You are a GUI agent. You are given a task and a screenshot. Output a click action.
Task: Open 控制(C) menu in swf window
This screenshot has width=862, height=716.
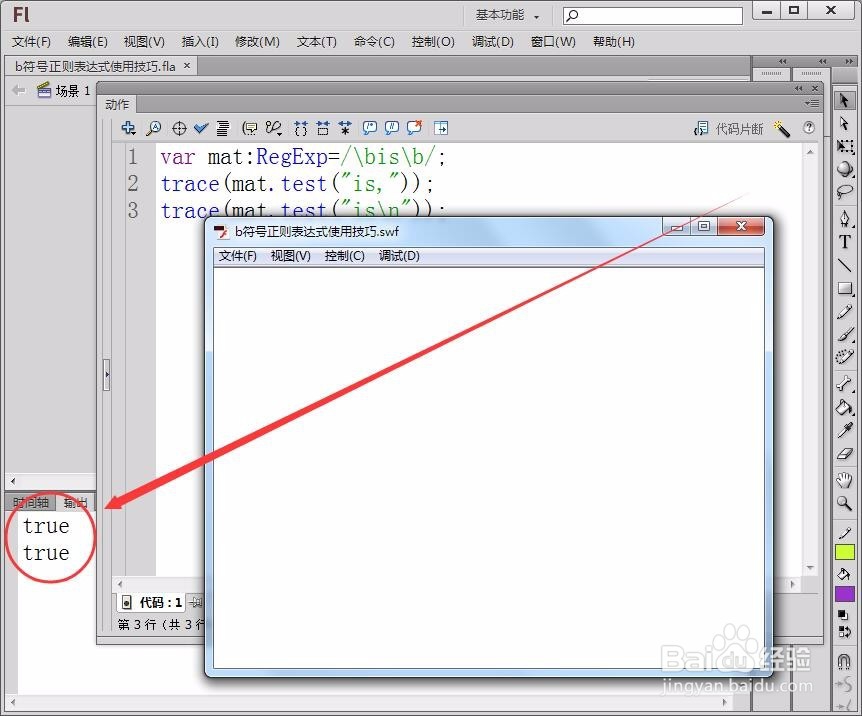[345, 256]
